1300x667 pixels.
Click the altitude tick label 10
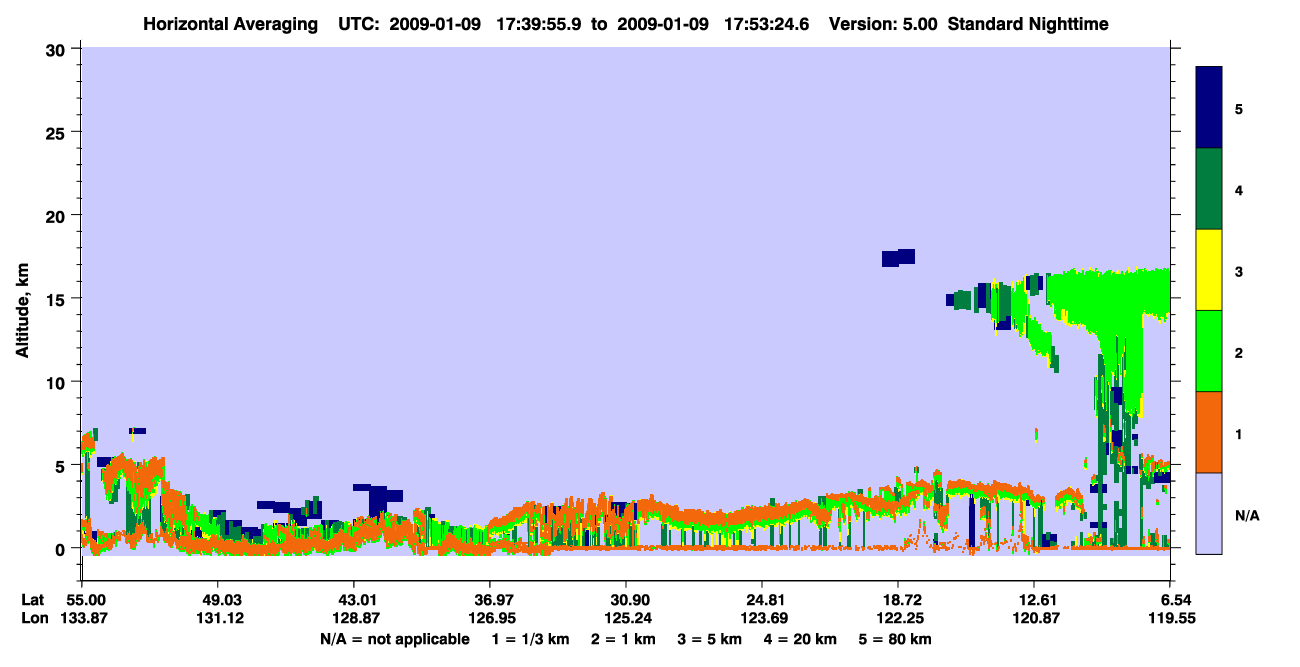[58, 382]
